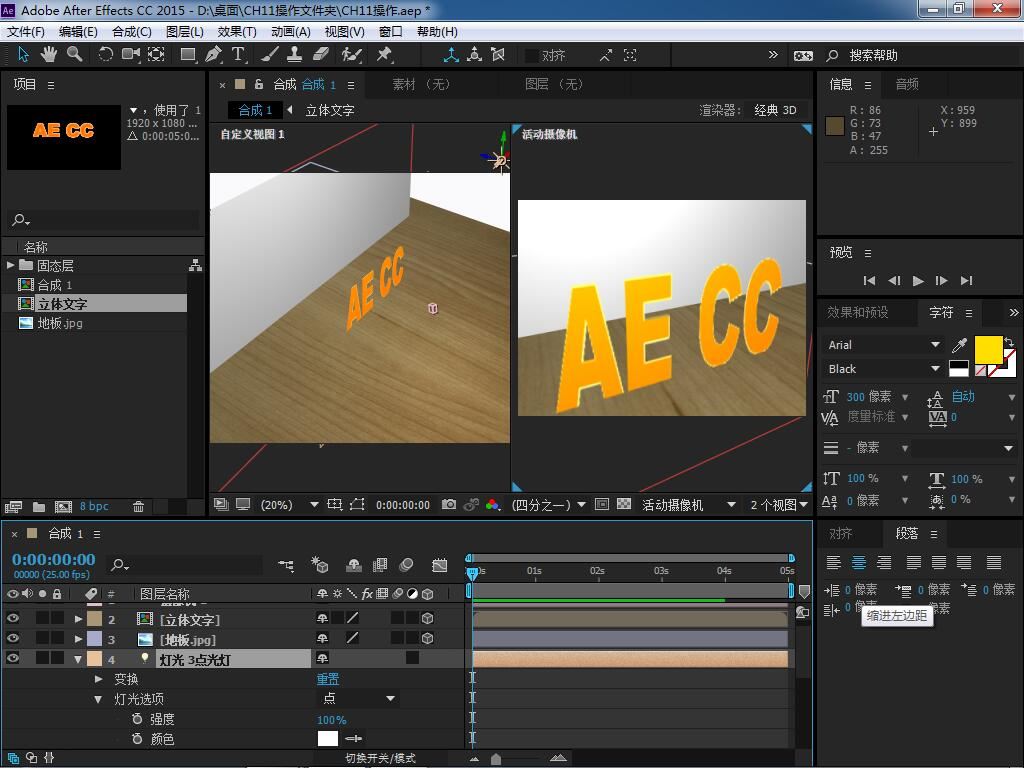Jump to the first frame in Preview
The height and width of the screenshot is (768, 1024).
click(869, 281)
